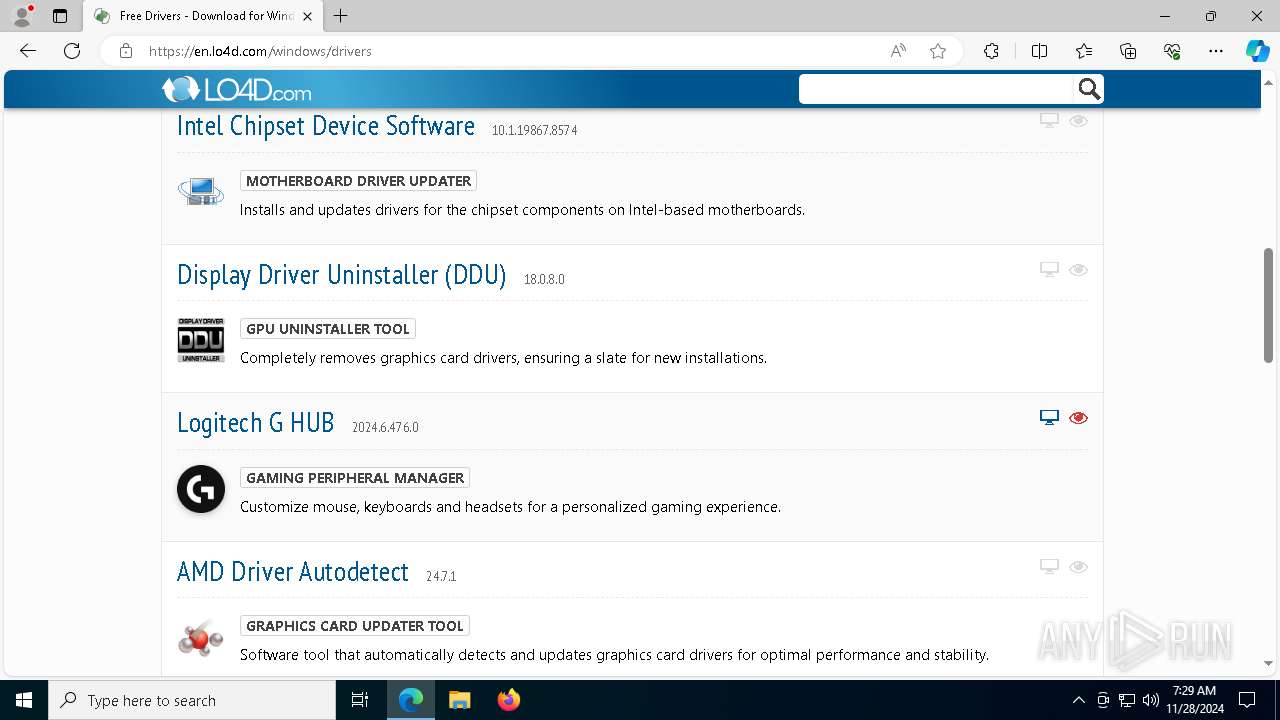
Task: Open Display Driver Uninstaller (DDU) link
Action: pos(342,275)
